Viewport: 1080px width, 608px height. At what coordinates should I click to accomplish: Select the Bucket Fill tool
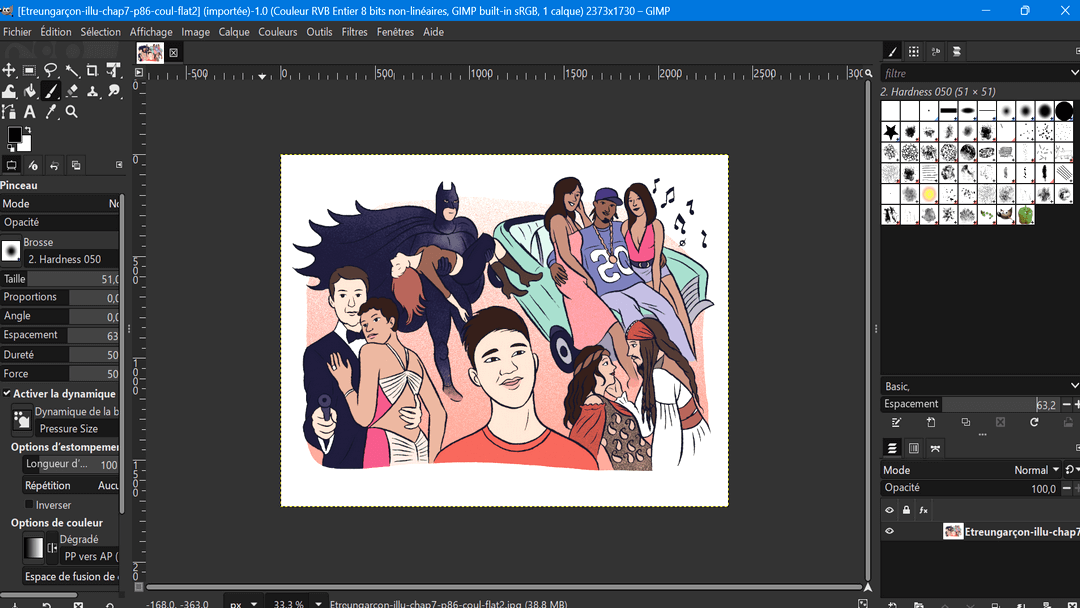(x=30, y=91)
